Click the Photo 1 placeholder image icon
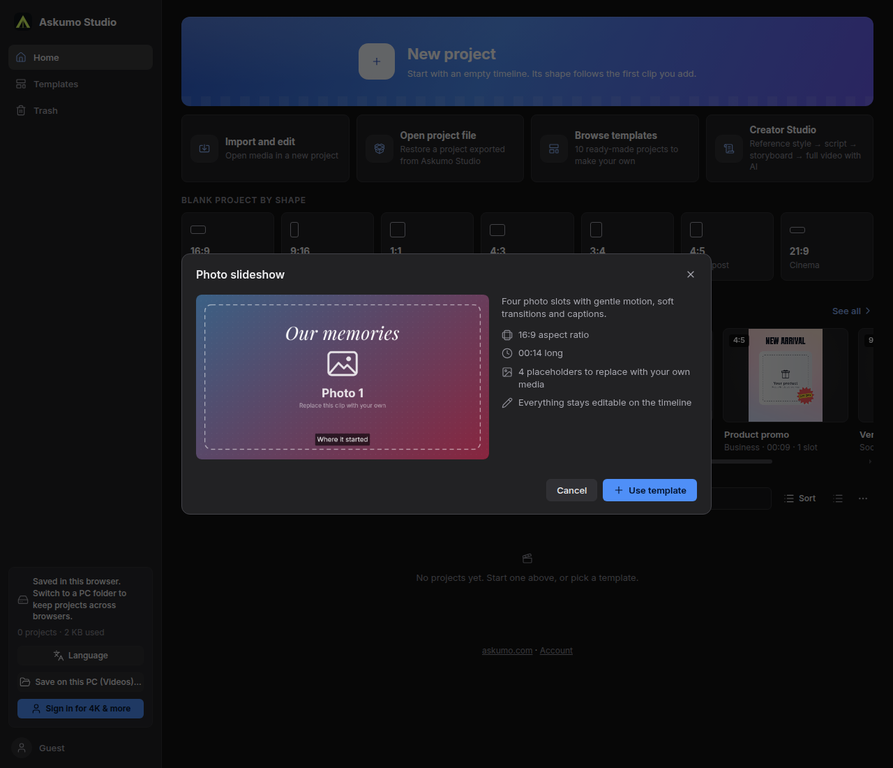This screenshot has height=768, width=893. pyautogui.click(x=342, y=363)
